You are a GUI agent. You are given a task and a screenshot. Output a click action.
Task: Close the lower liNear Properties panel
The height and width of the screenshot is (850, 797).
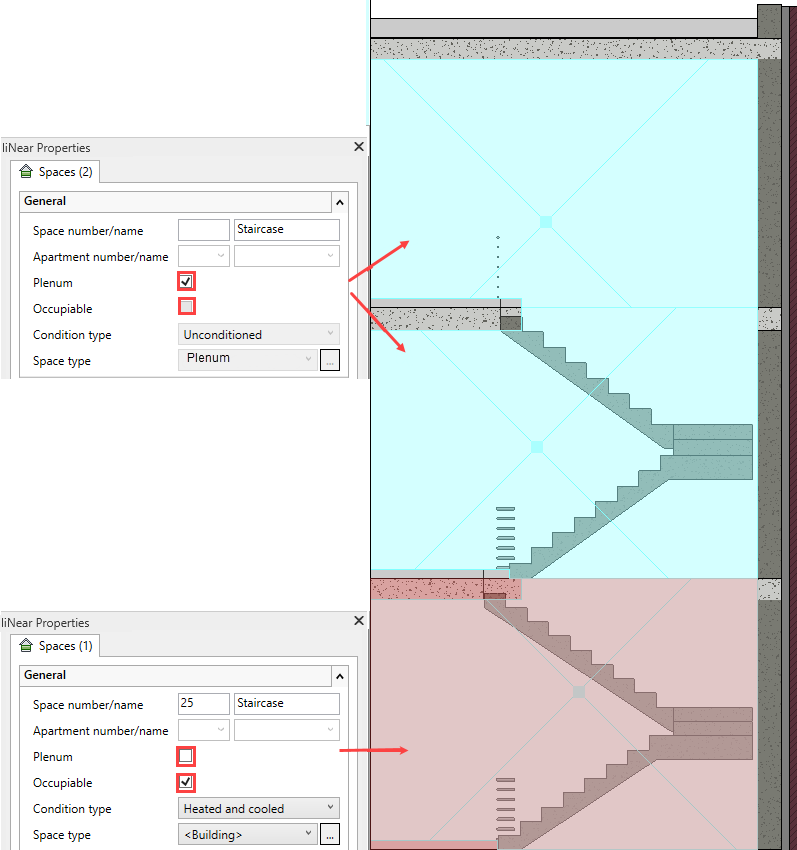tap(359, 620)
